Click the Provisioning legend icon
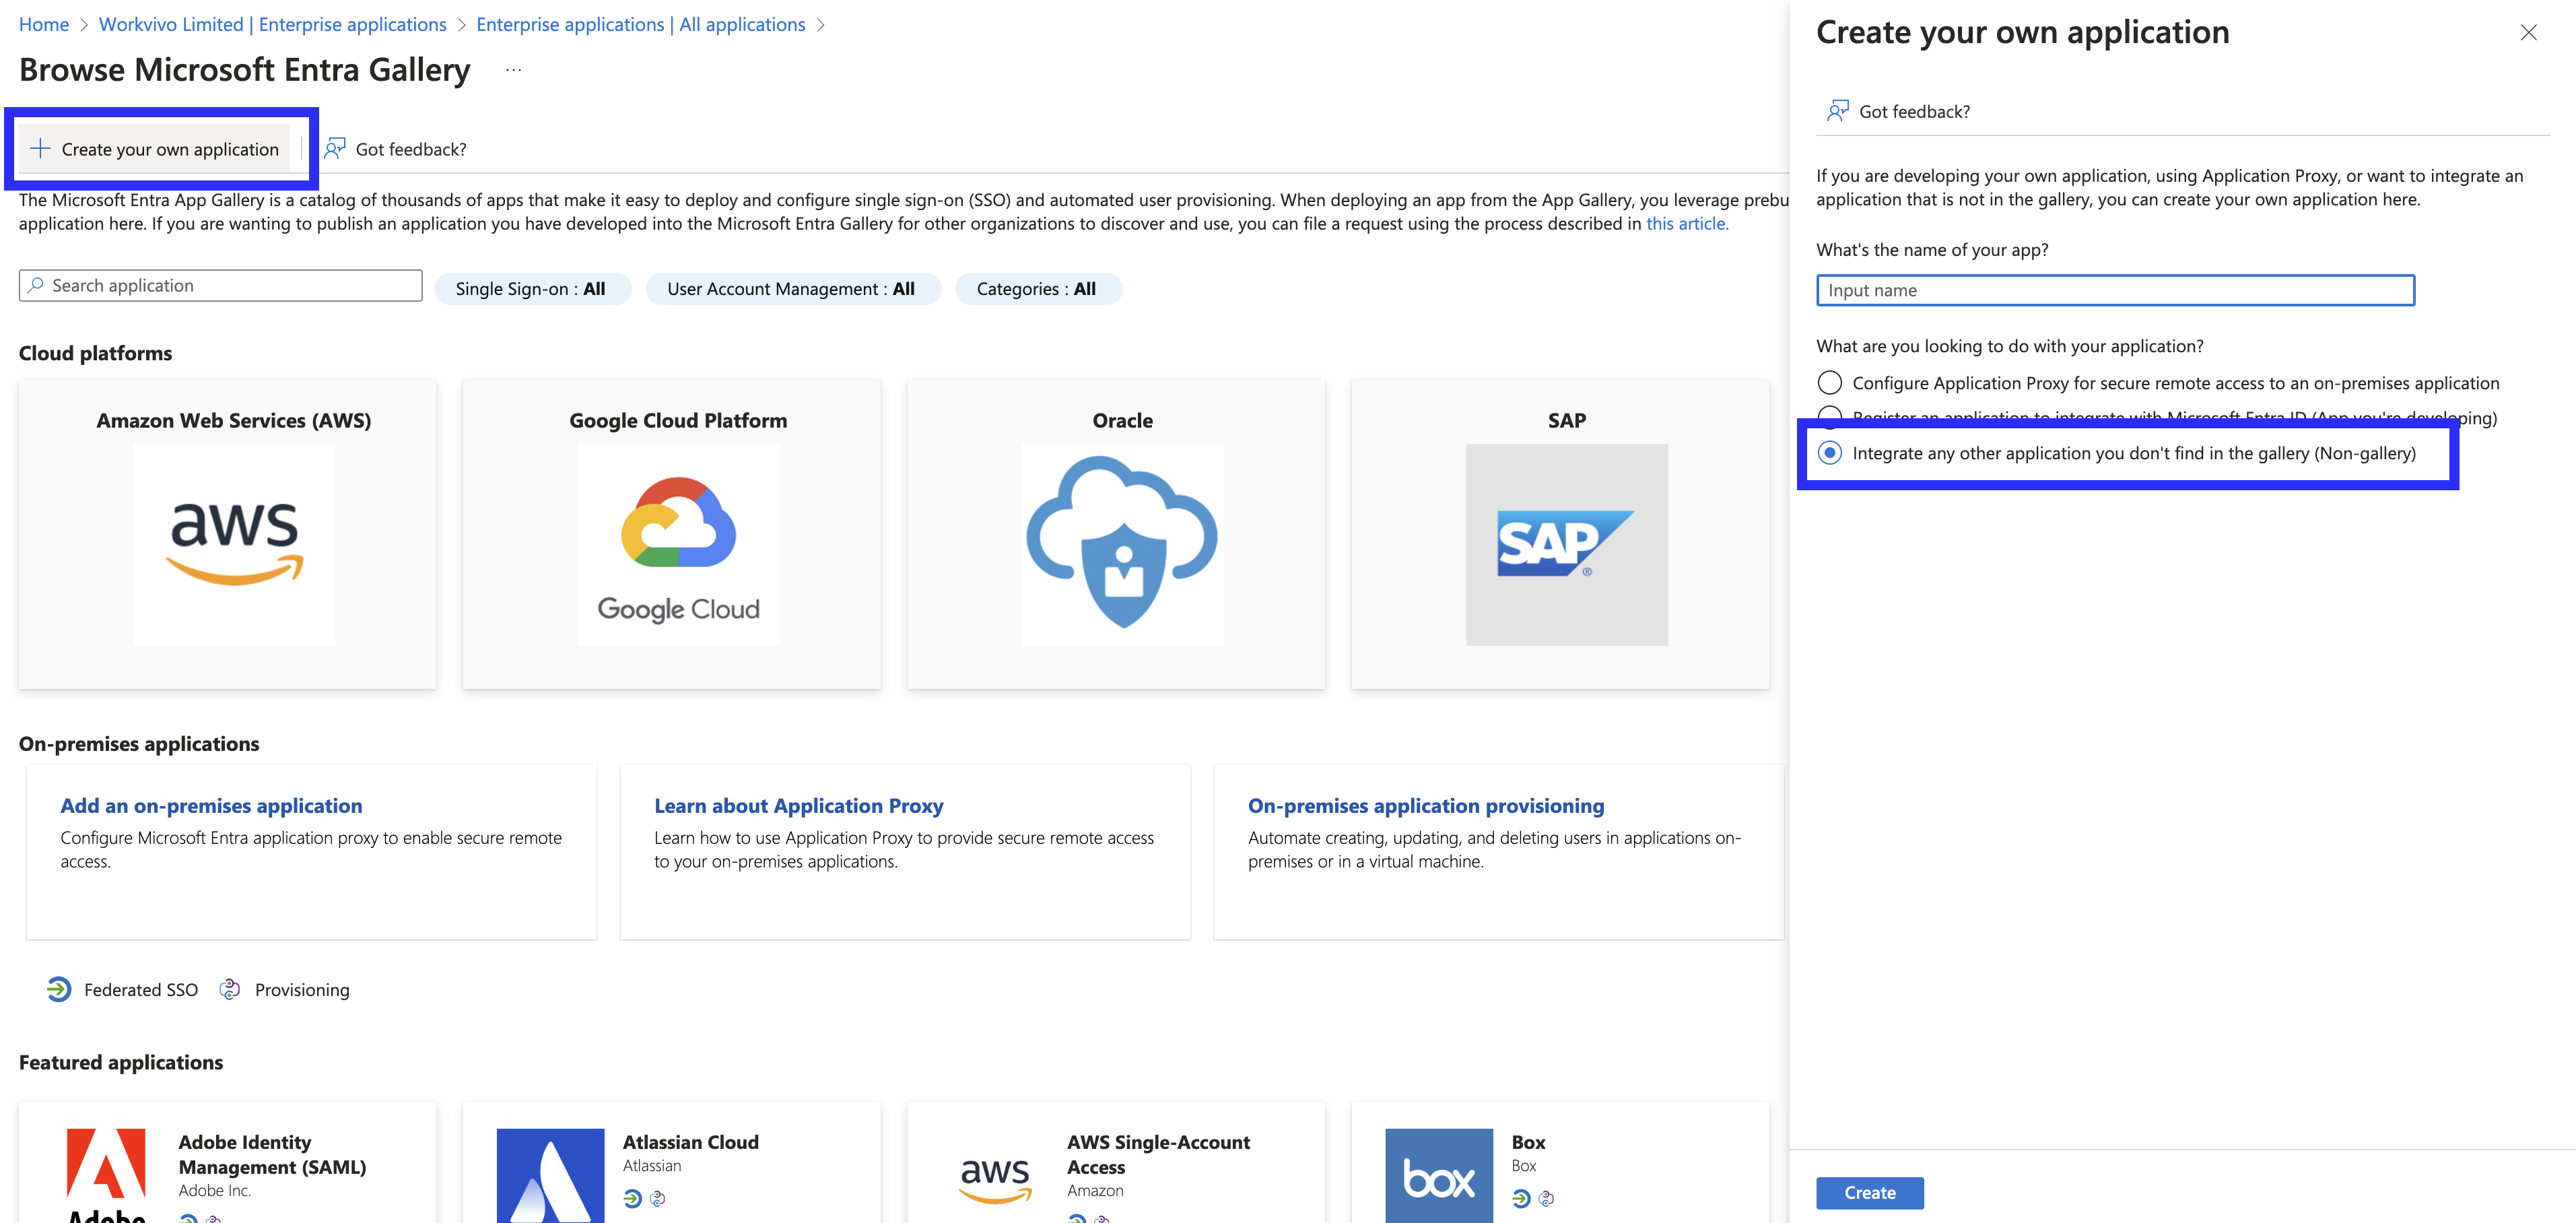Image resolution: width=2576 pixels, height=1223 pixels. [230, 989]
